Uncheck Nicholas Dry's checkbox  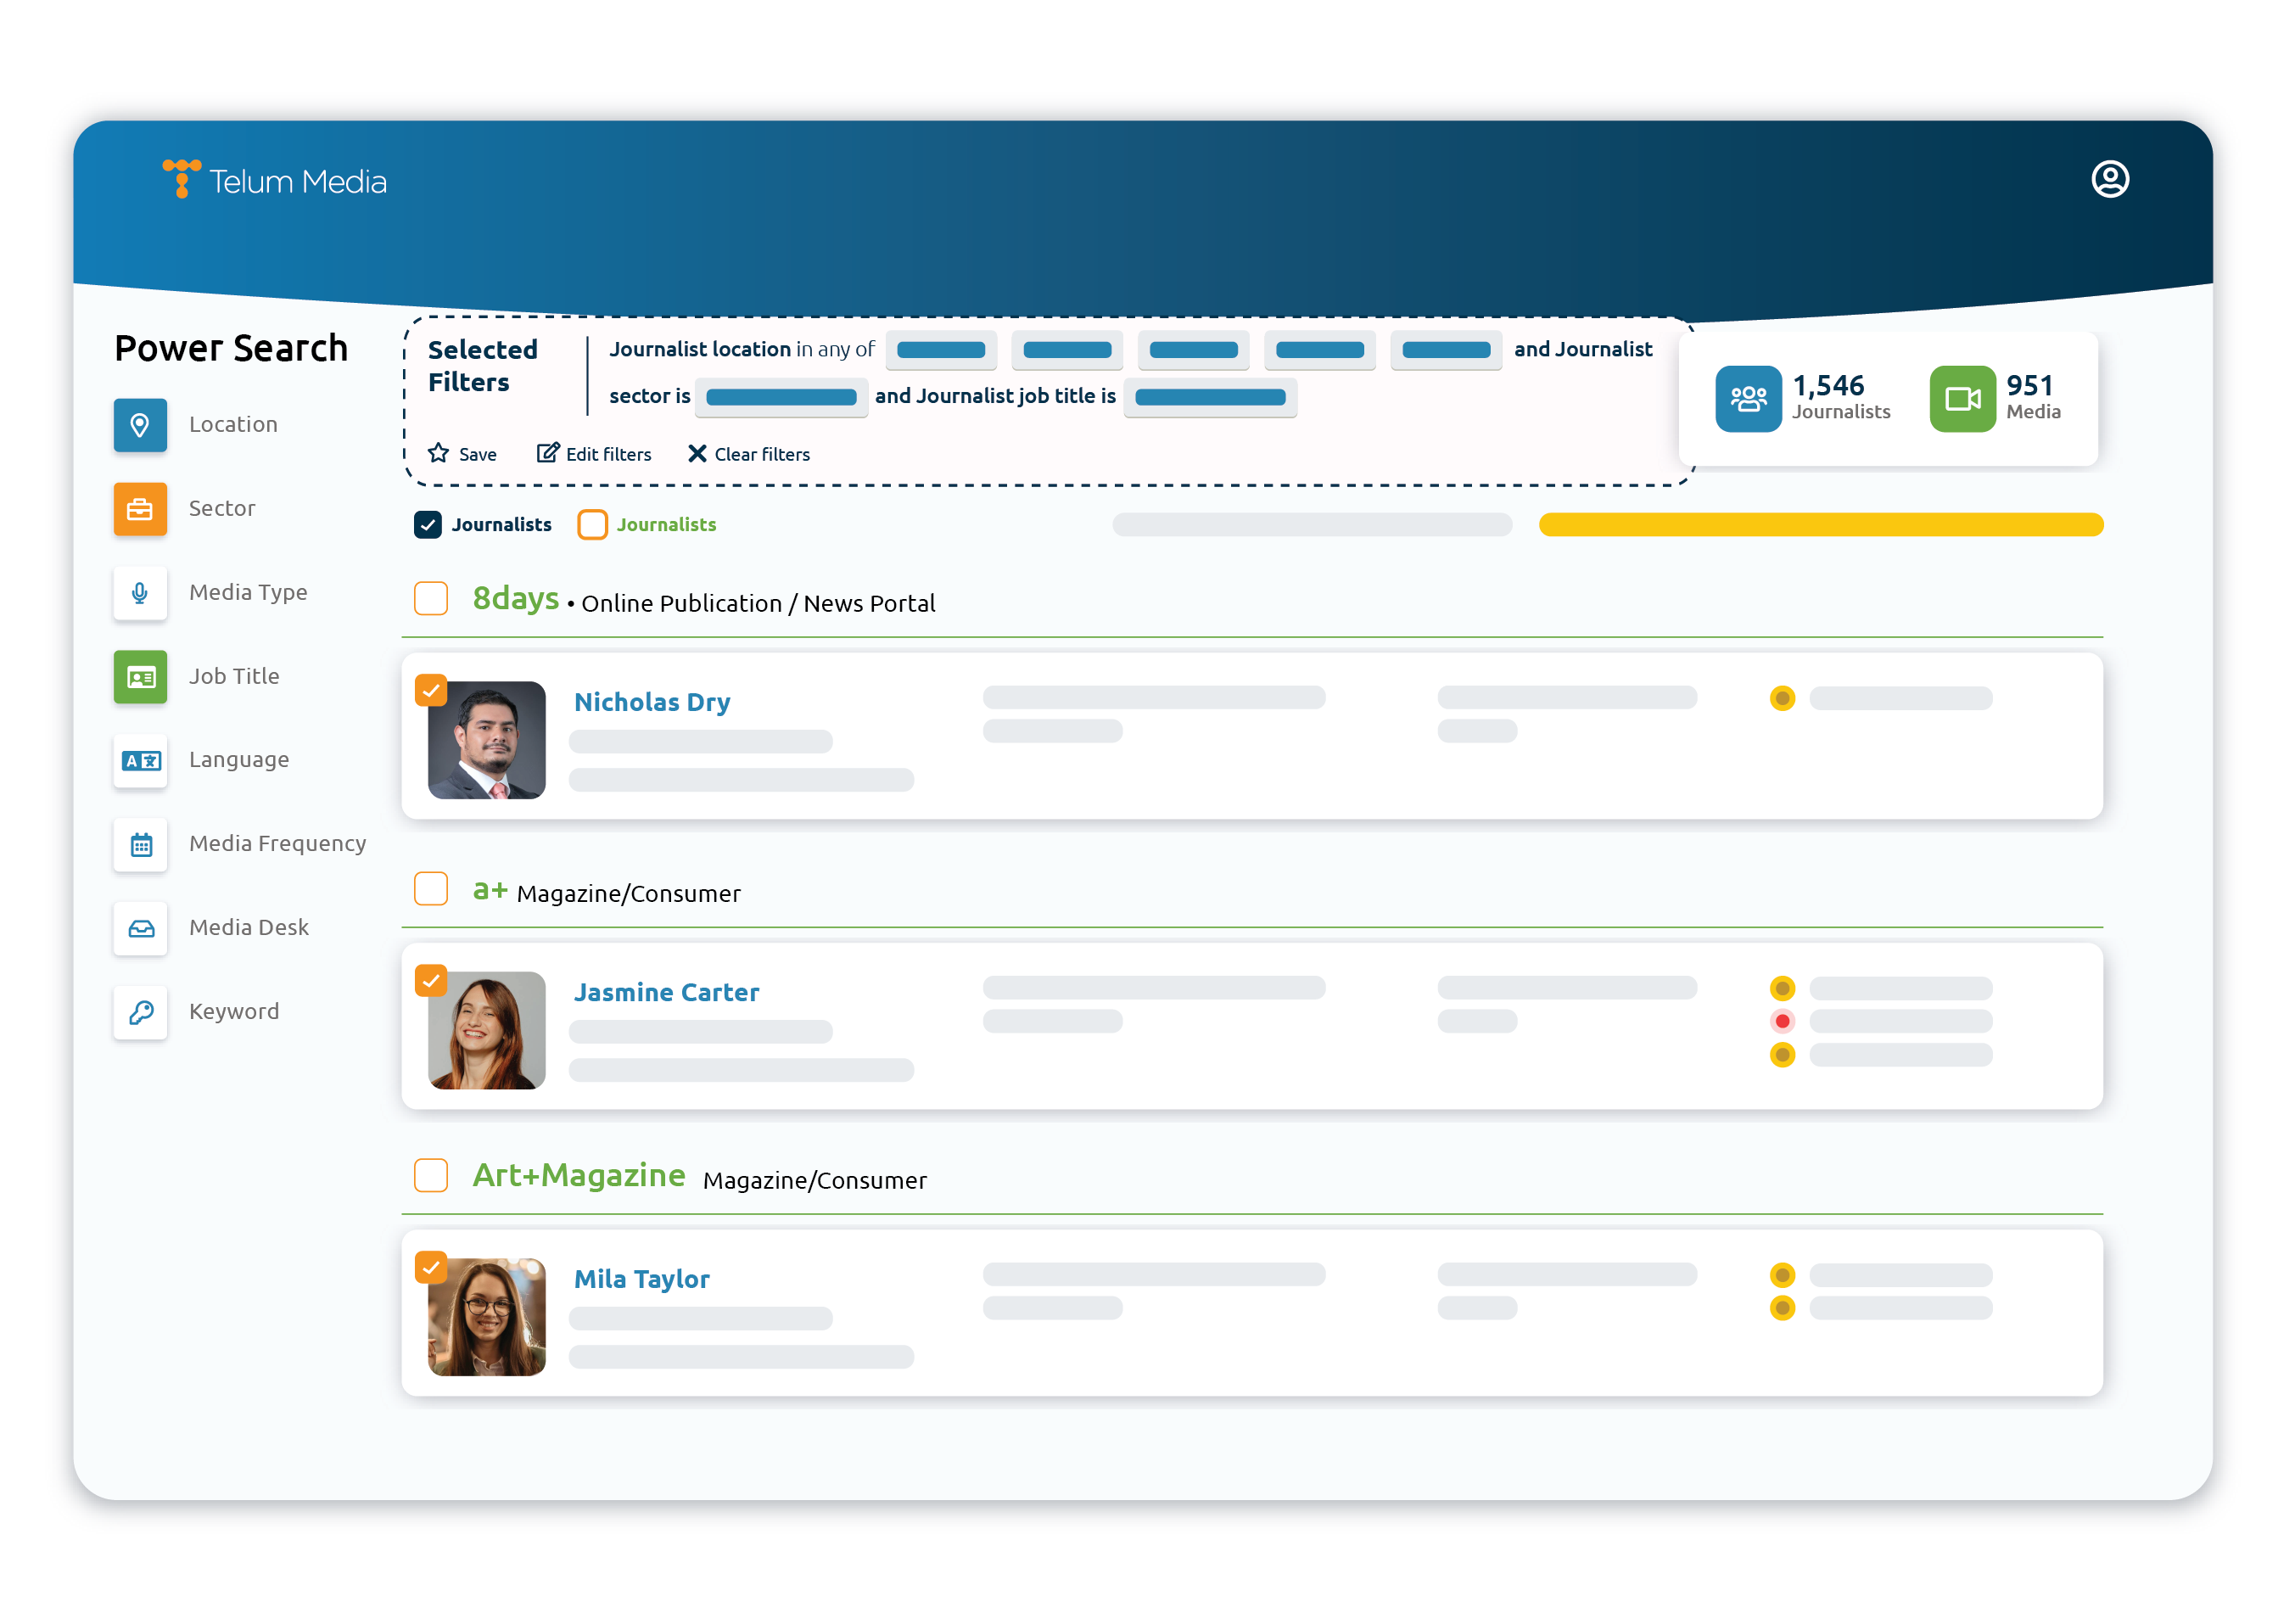pos(431,690)
